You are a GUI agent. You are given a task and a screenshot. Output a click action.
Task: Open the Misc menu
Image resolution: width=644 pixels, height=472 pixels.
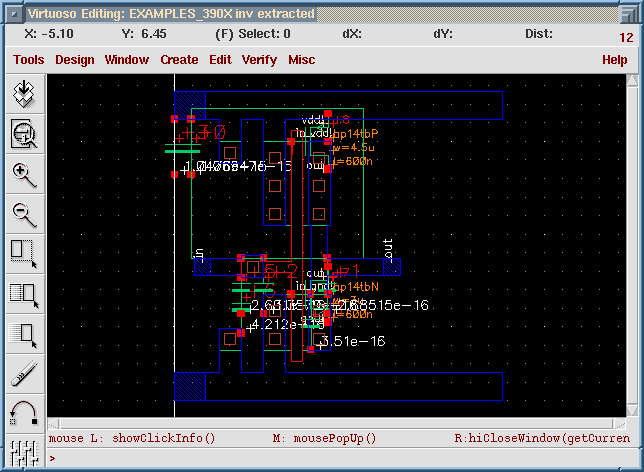point(301,60)
